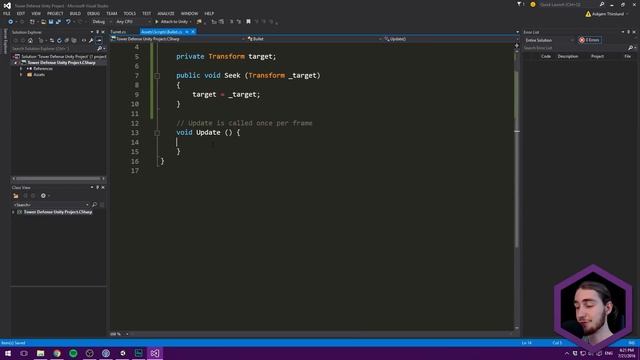The height and width of the screenshot is (360, 640).
Task: Click the notifications flag icon
Action: [x=520, y=4]
